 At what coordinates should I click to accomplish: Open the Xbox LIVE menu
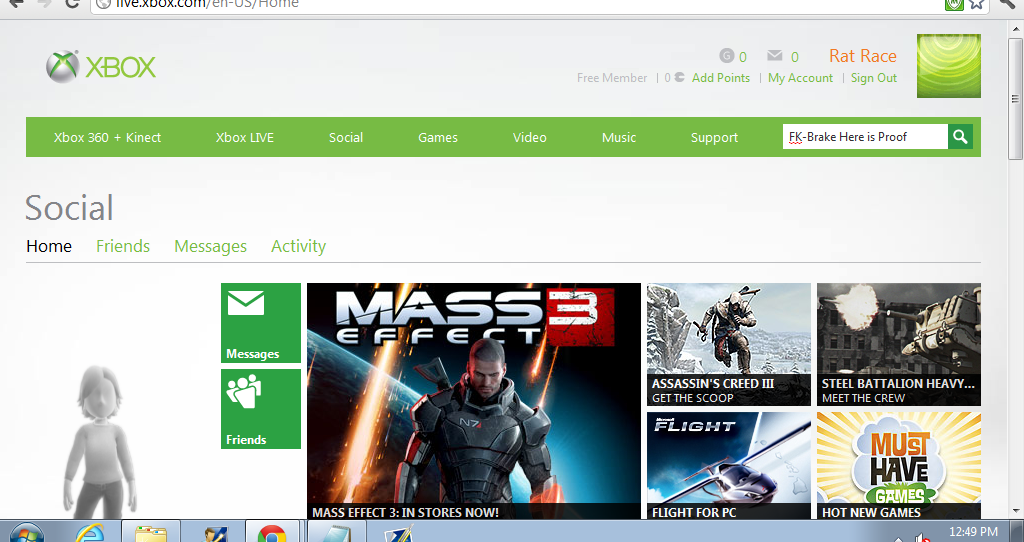pos(245,137)
